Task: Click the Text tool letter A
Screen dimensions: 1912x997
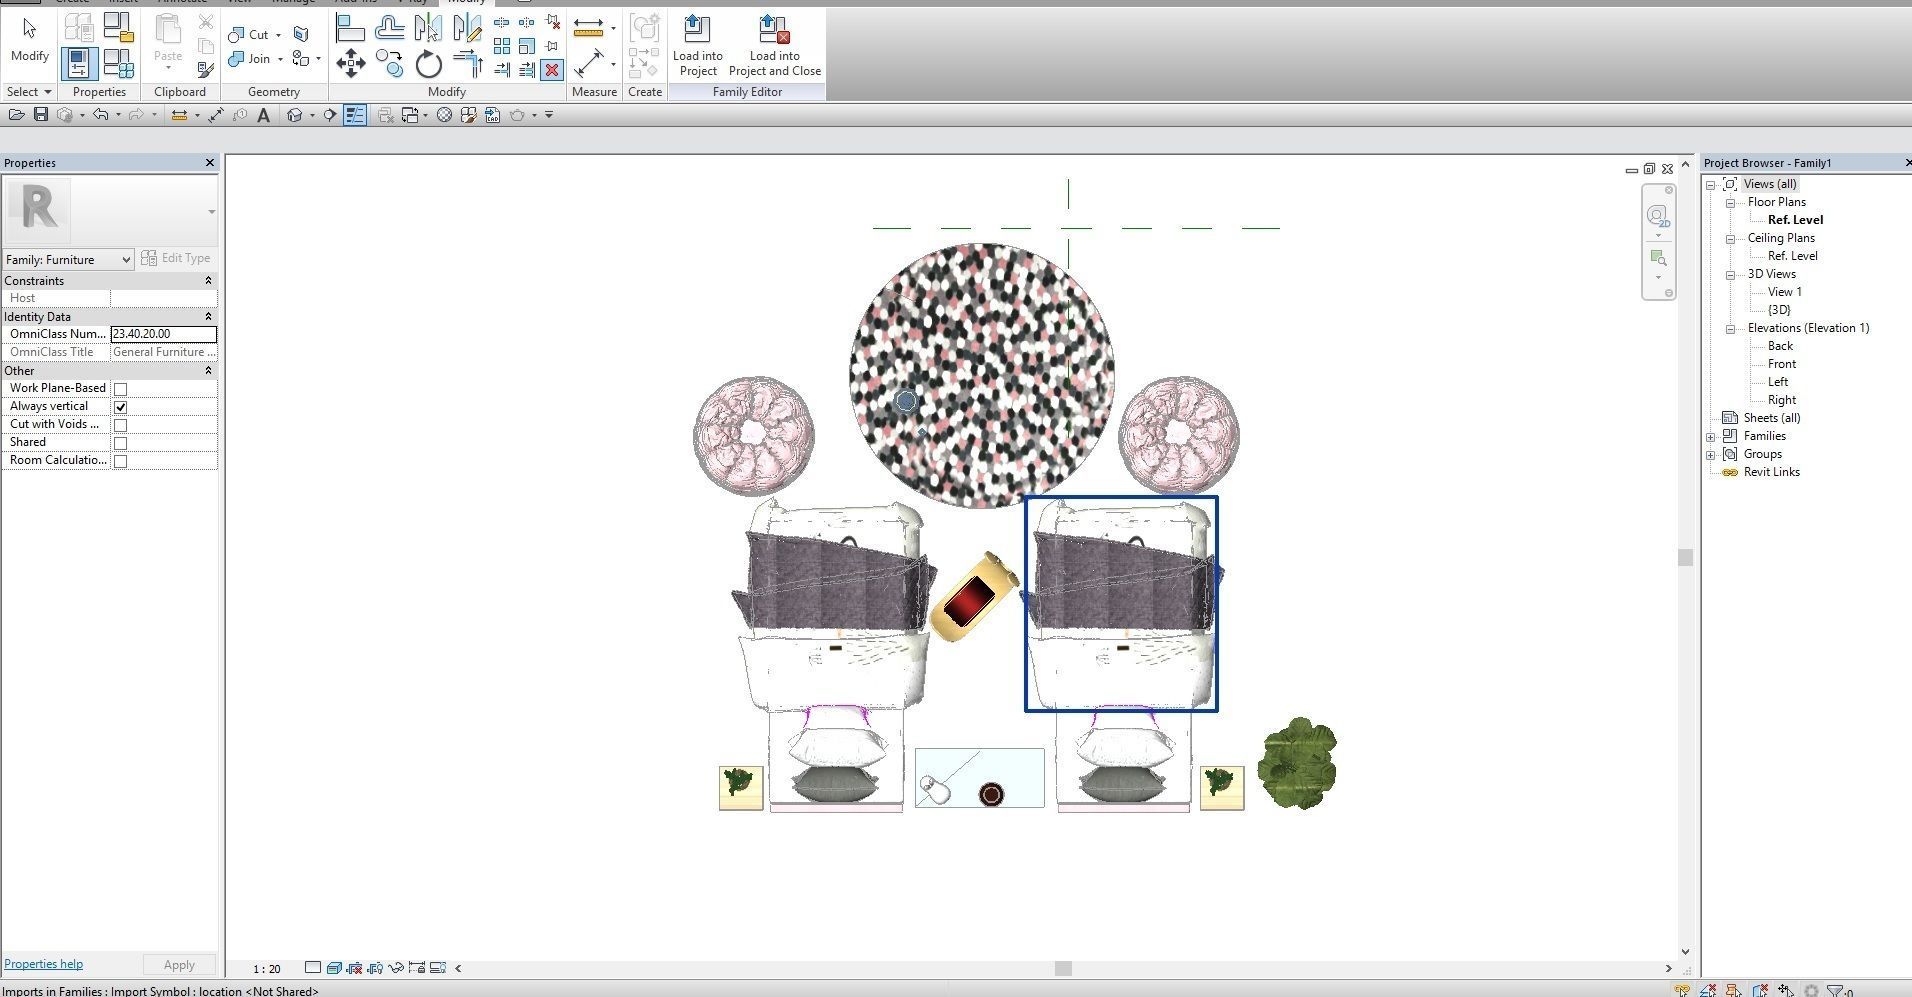Action: (x=263, y=115)
